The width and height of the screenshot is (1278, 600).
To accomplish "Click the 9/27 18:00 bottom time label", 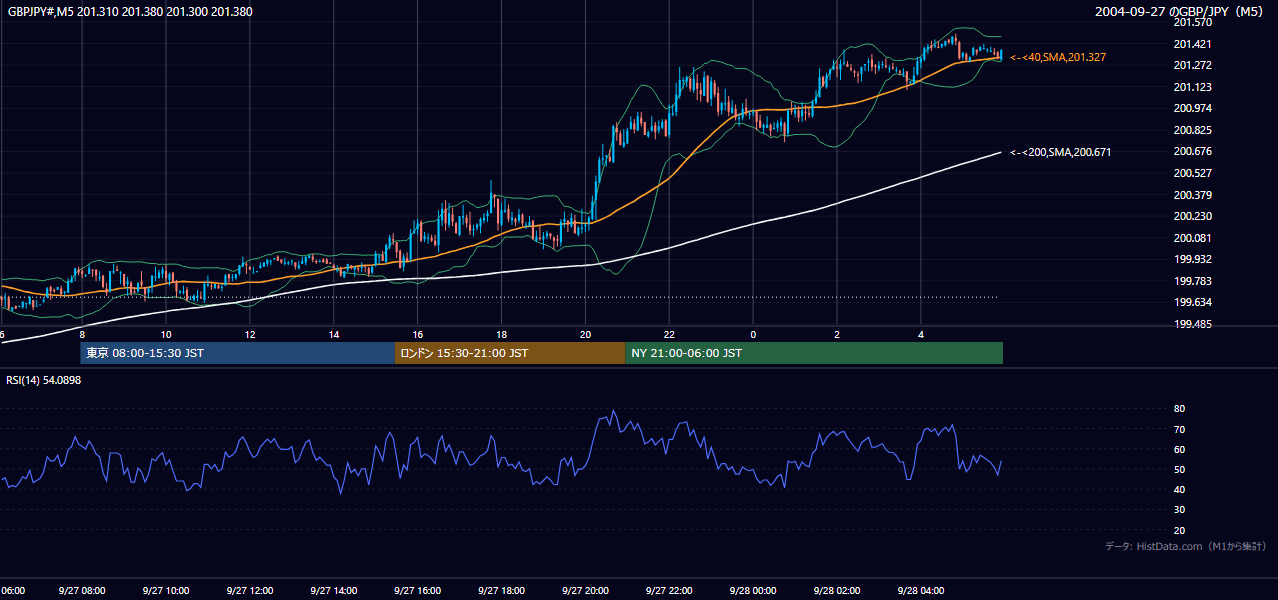I will tap(502, 591).
